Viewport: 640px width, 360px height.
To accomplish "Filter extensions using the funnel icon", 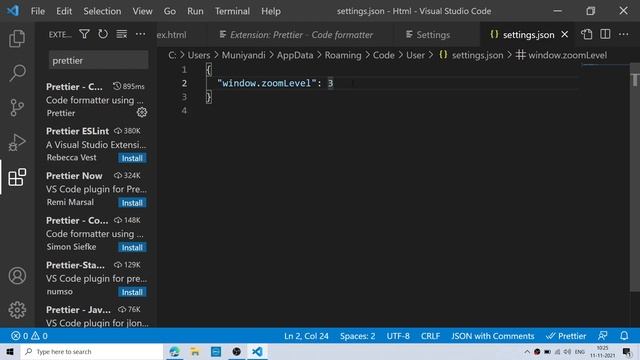I will pyautogui.click(x=84, y=34).
